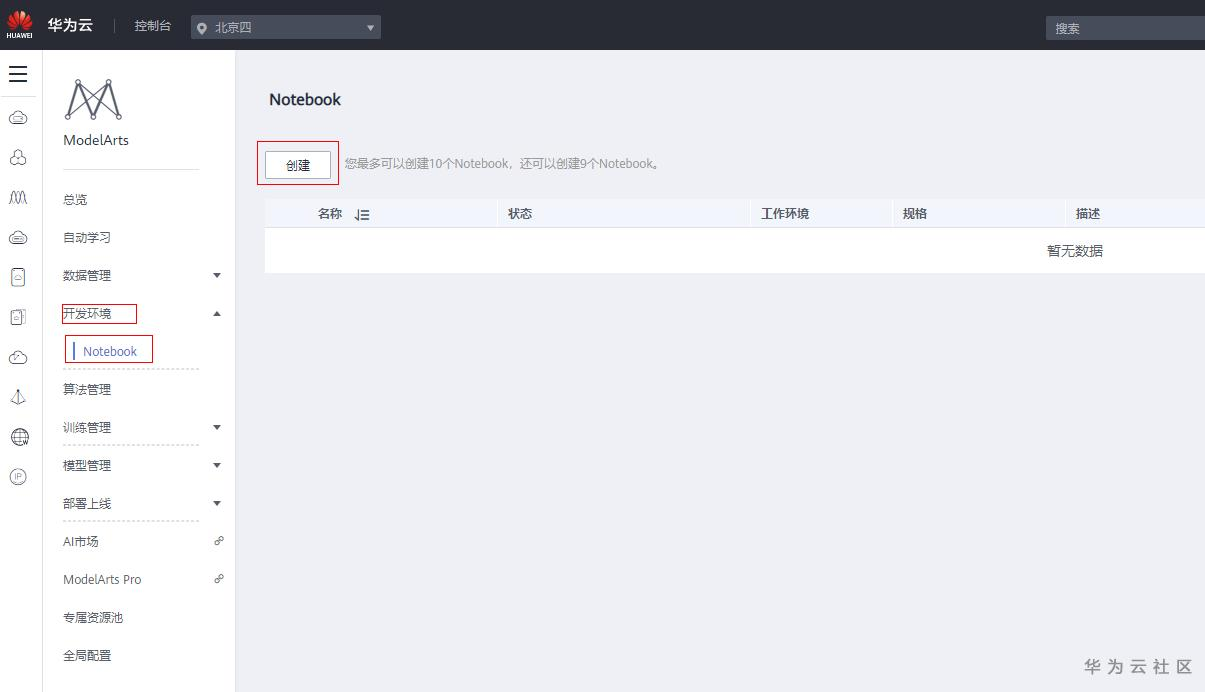Open the AI市场 link
1205x692 pixels.
tap(81, 541)
